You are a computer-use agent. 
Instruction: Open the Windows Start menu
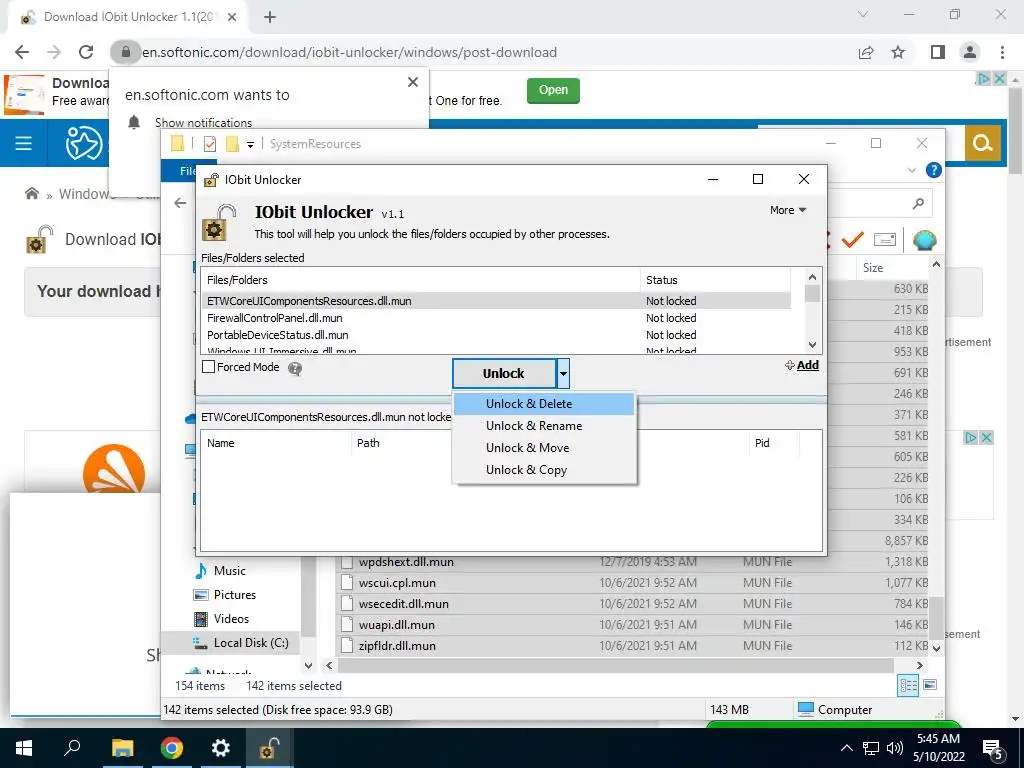click(24, 748)
